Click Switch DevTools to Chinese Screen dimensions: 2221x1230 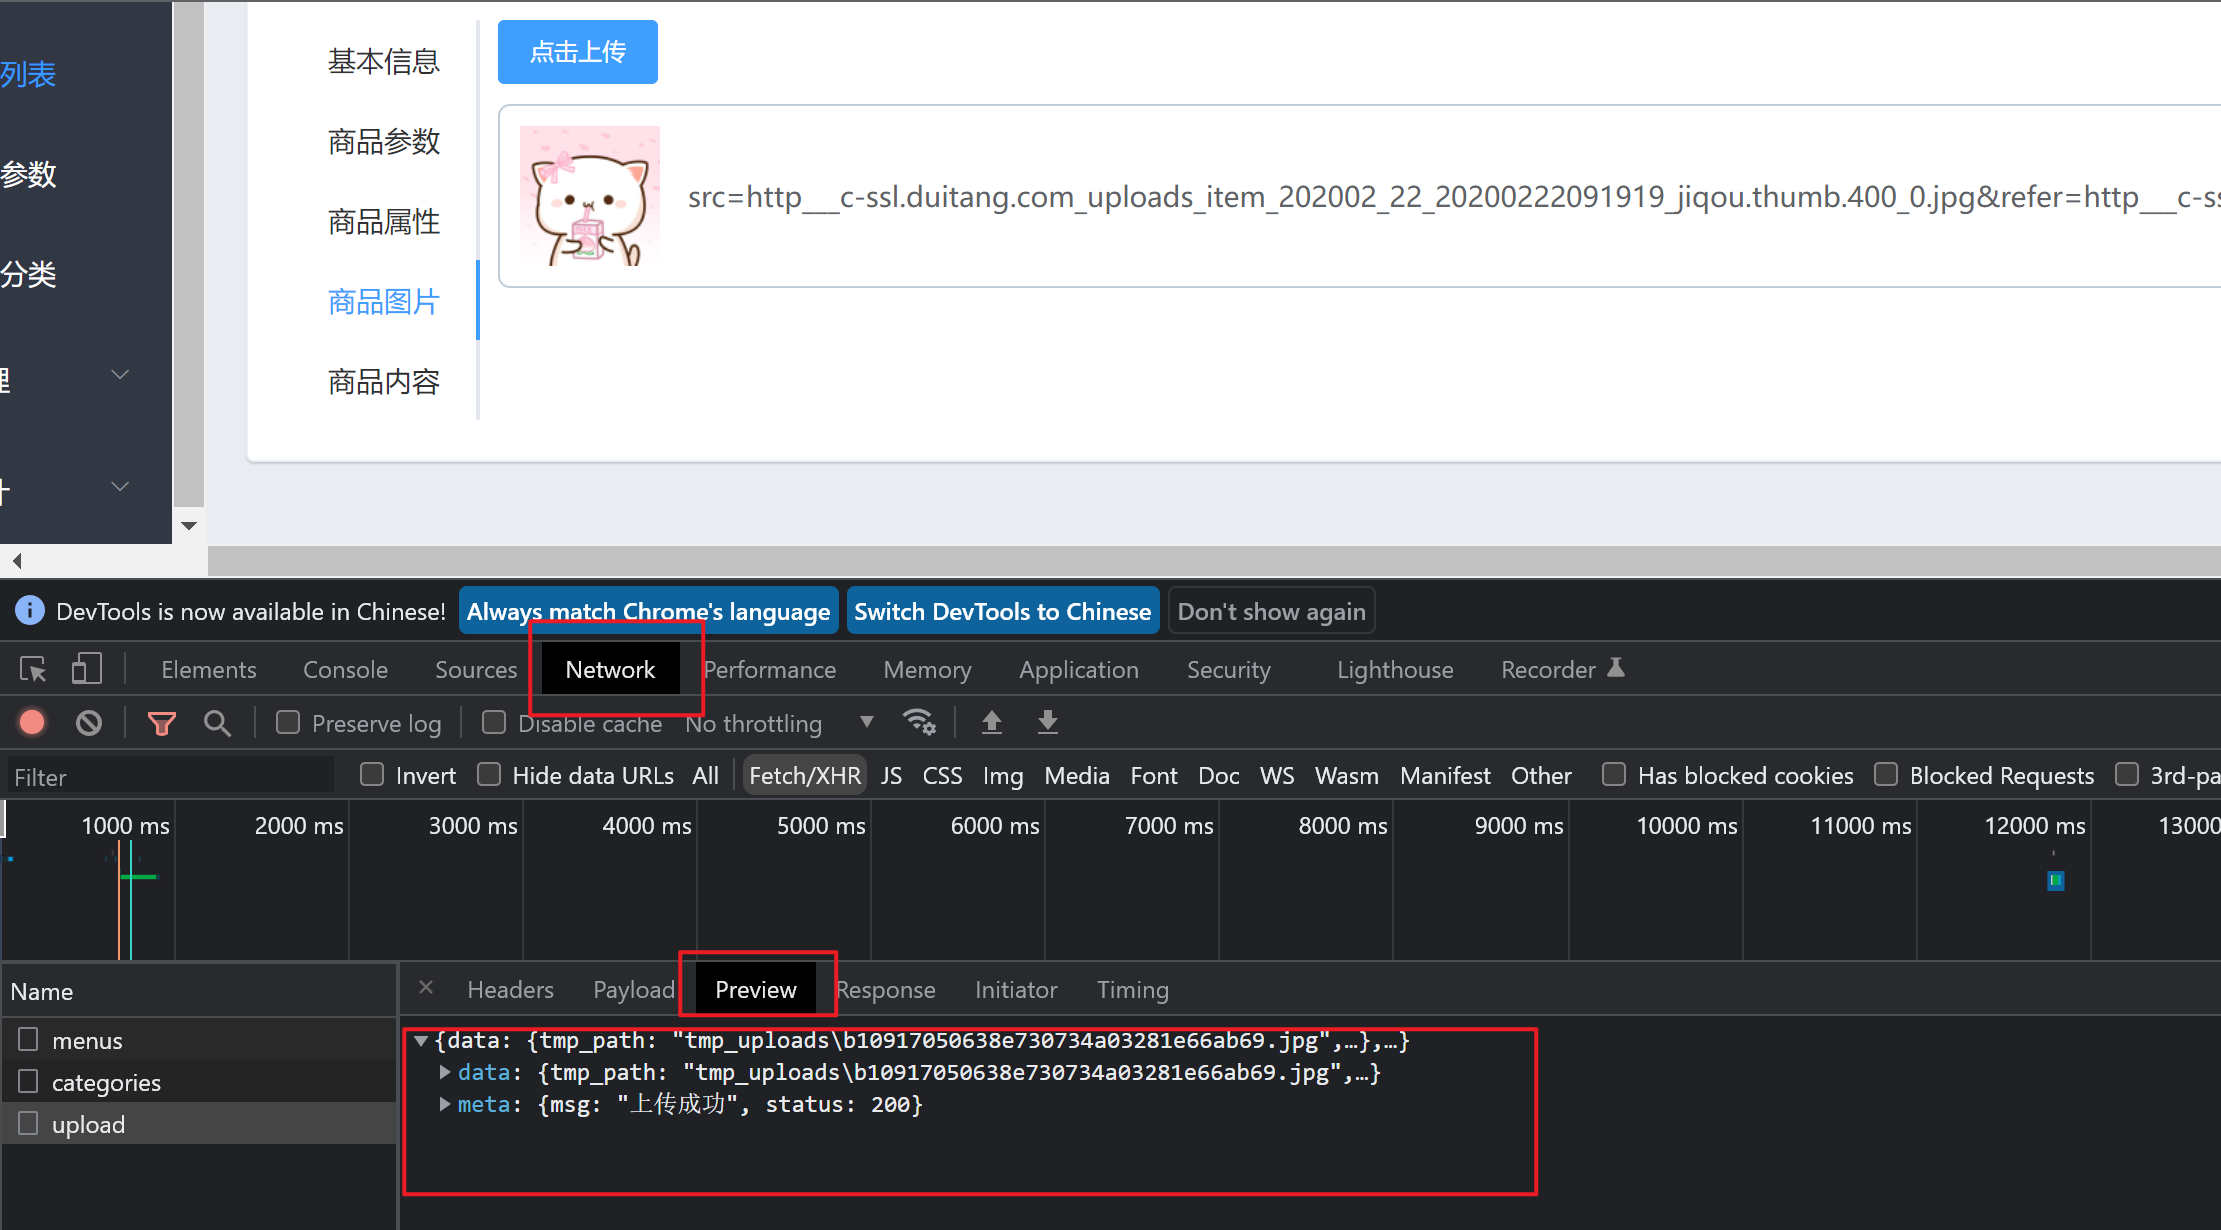click(1002, 610)
